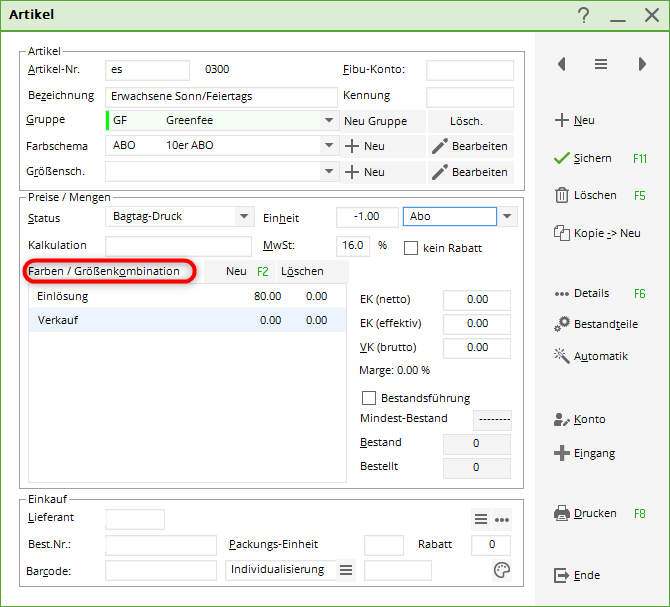Click the Bezeichnung text field
Screen dimensions: 670x607
pos(221,97)
